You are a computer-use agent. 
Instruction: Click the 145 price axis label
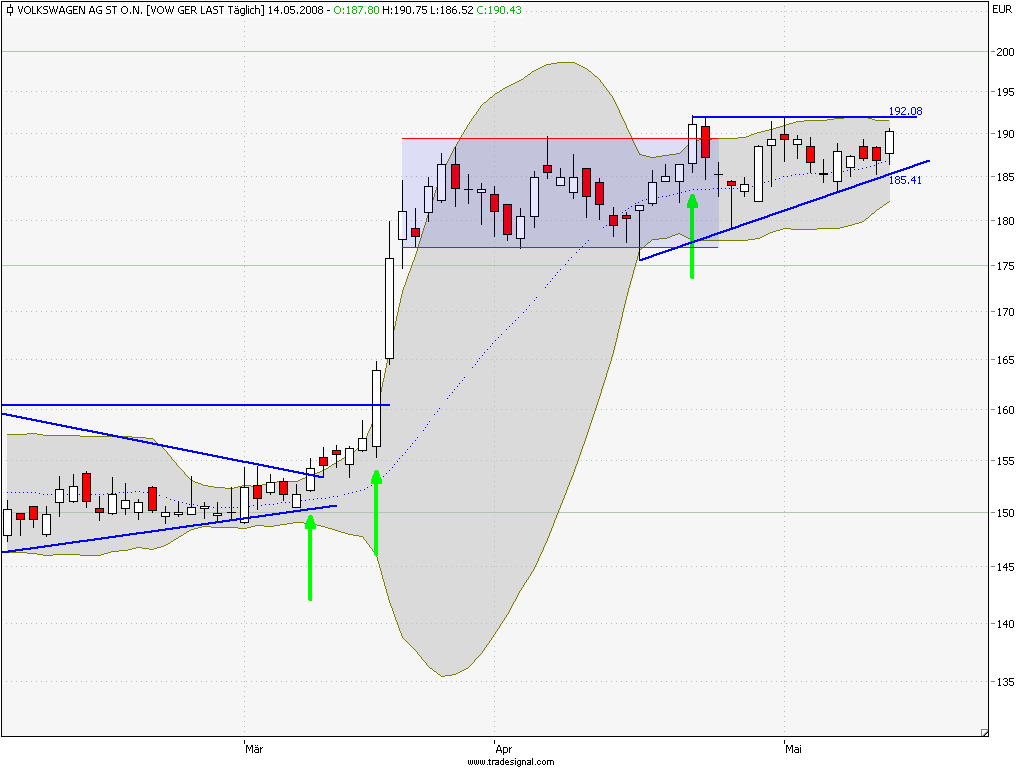click(x=1005, y=568)
